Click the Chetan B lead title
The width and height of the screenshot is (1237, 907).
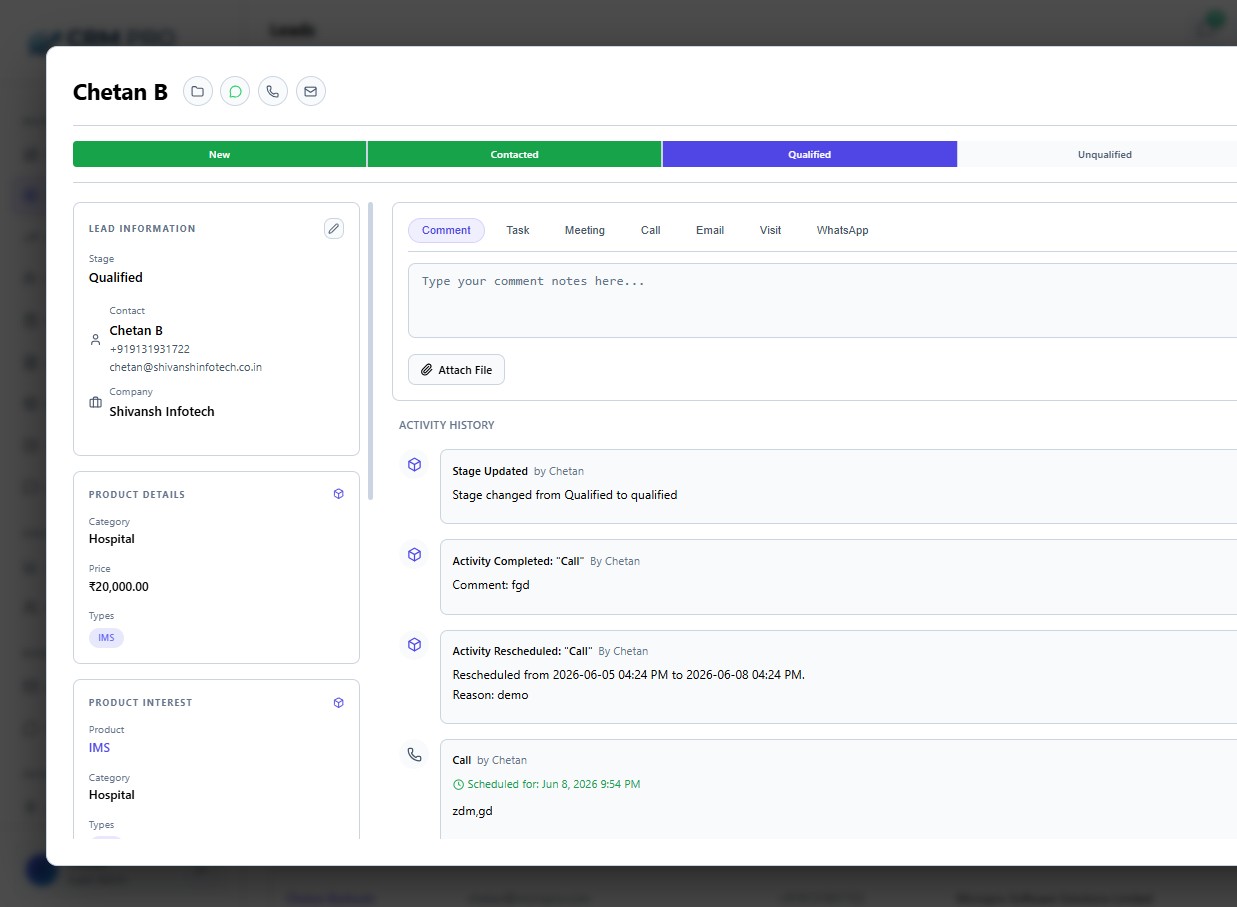tap(120, 92)
